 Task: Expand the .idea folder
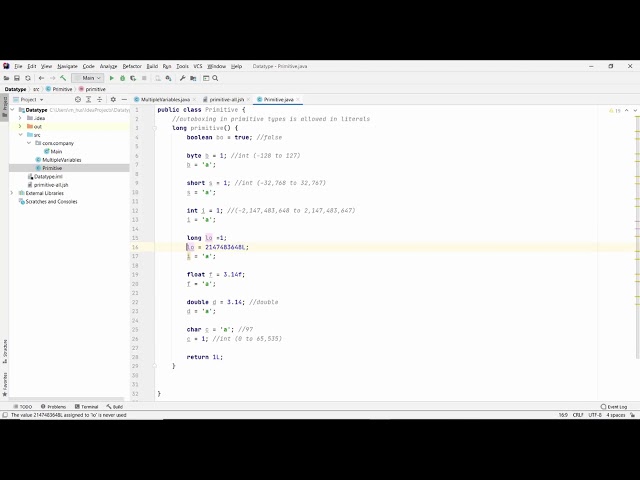point(20,118)
